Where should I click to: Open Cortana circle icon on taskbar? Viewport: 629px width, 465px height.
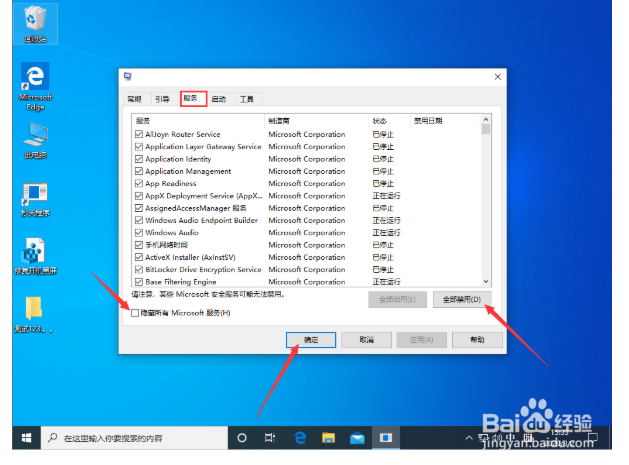pyautogui.click(x=242, y=438)
